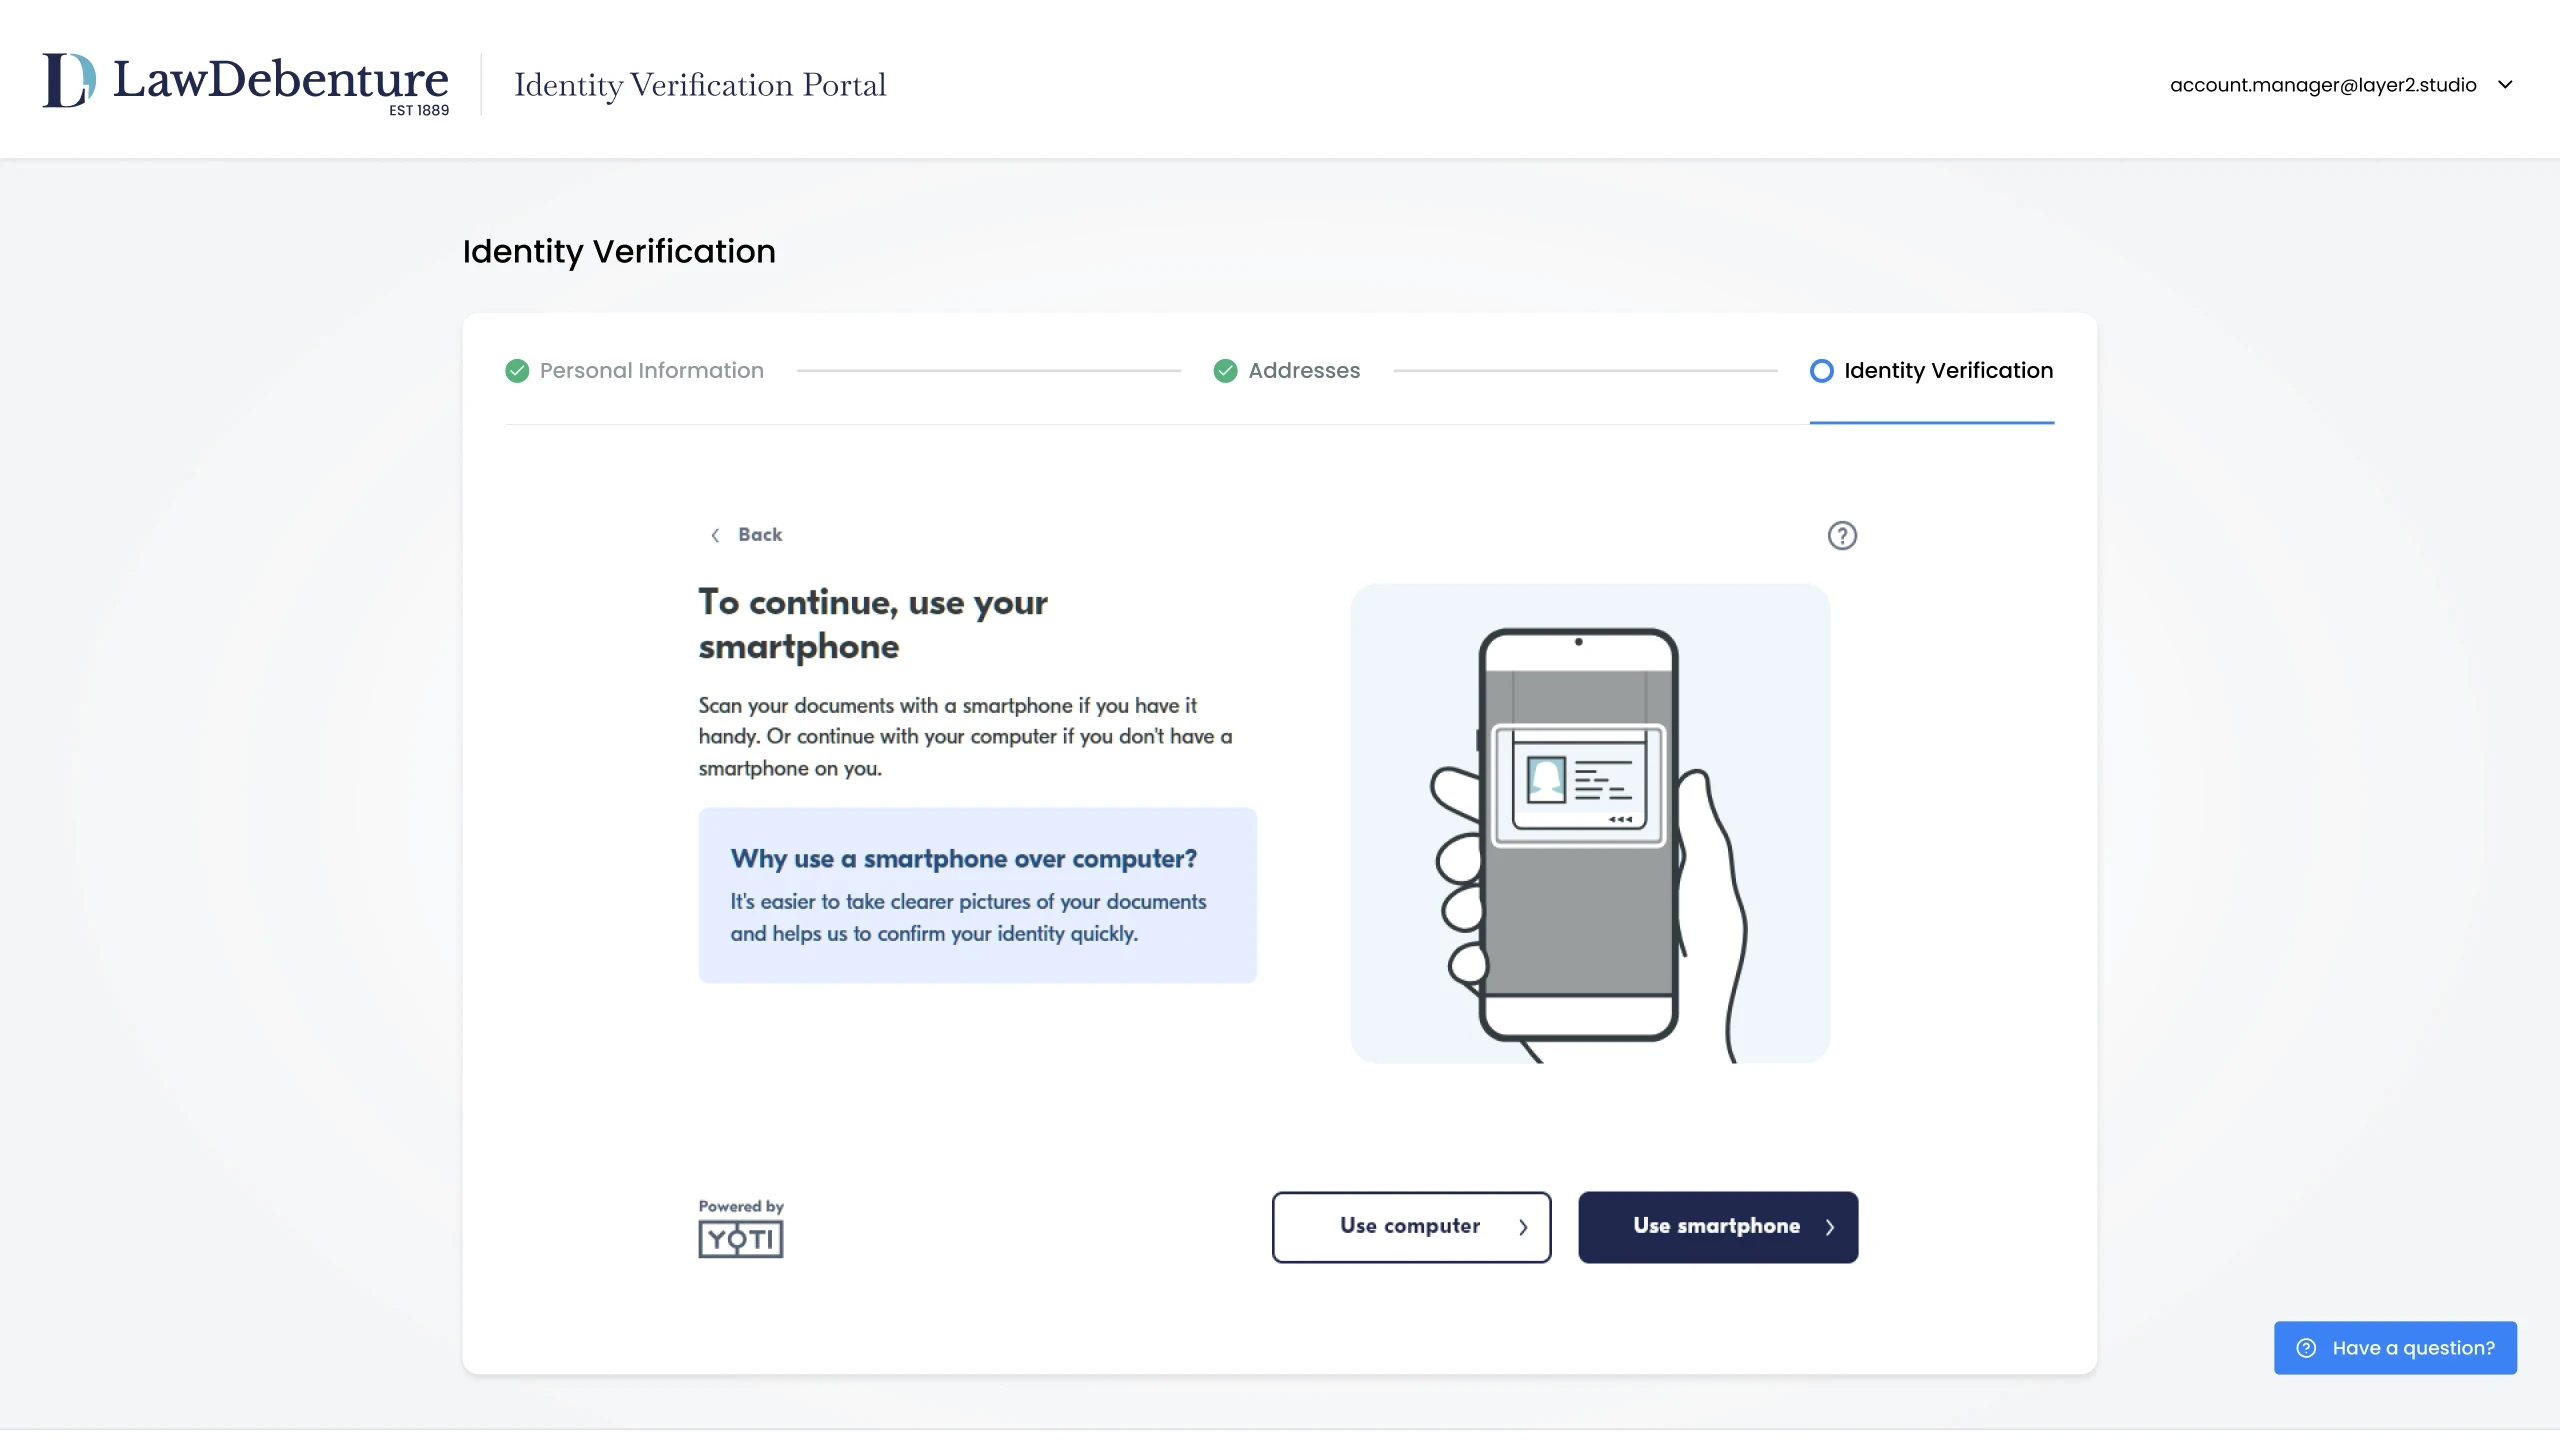
Task: Click the back chevron arrow icon
Action: (x=715, y=536)
